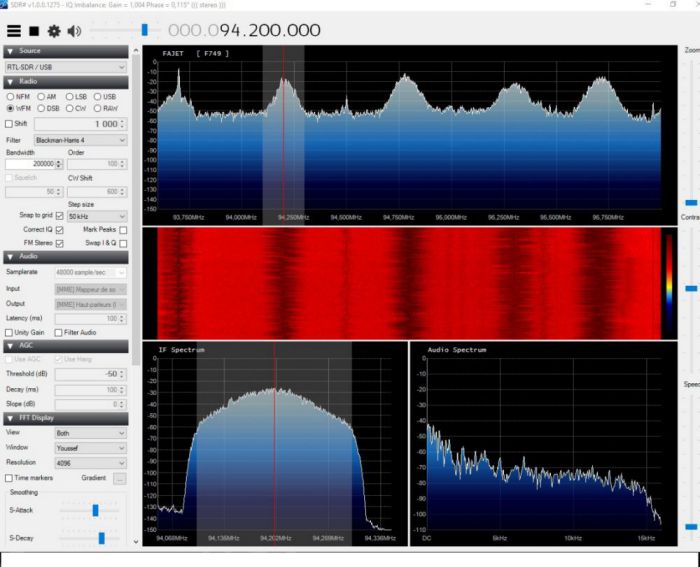The width and height of the screenshot is (700, 567).
Task: Click the AGC Threshold (dB) field
Action: click(91, 374)
